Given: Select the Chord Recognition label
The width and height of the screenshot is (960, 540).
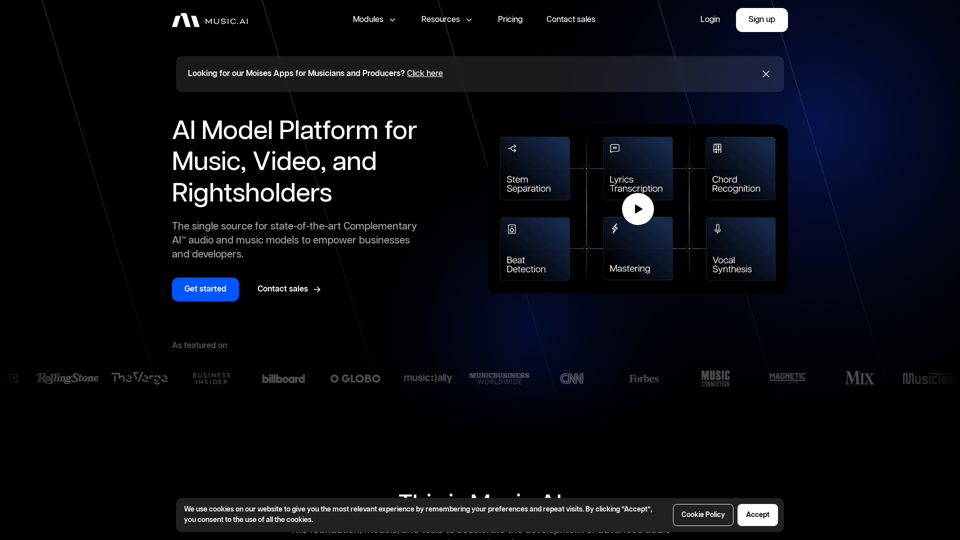Looking at the screenshot, I should point(736,184).
